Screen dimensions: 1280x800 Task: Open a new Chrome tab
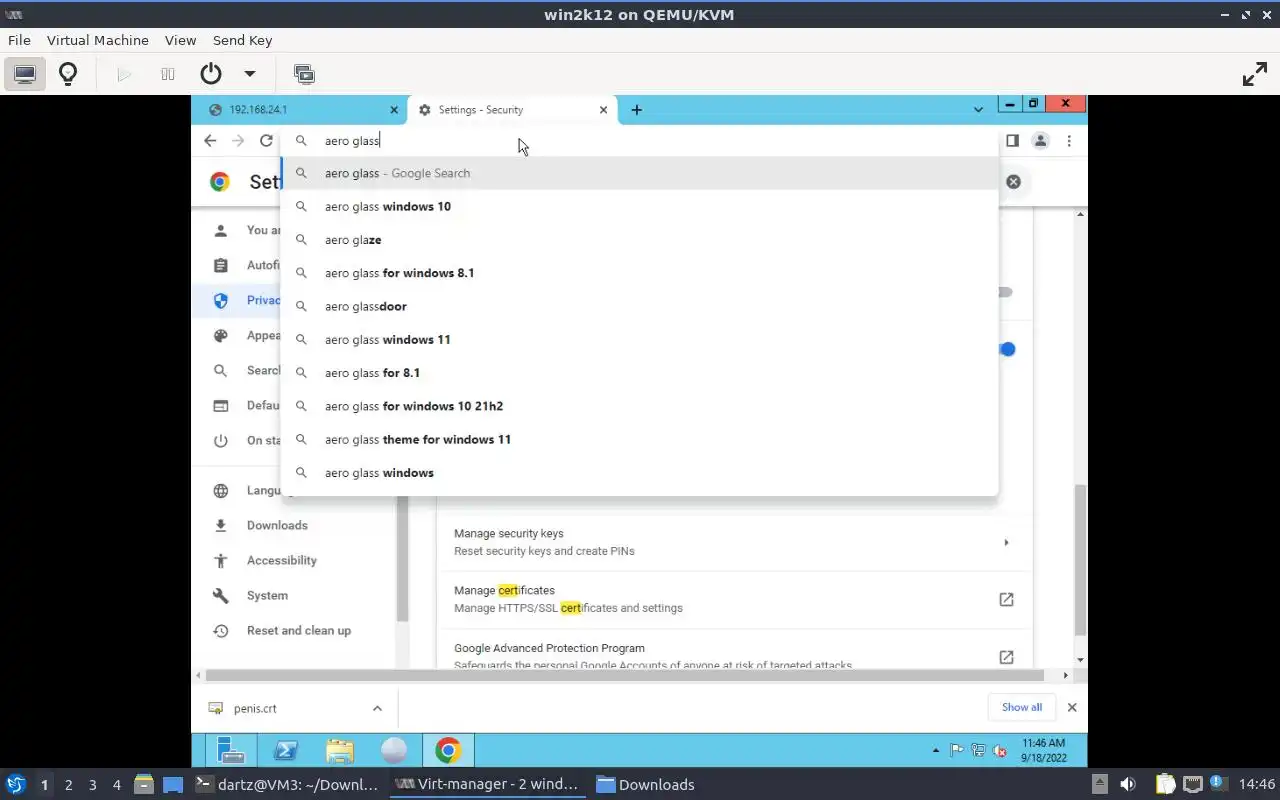637,110
